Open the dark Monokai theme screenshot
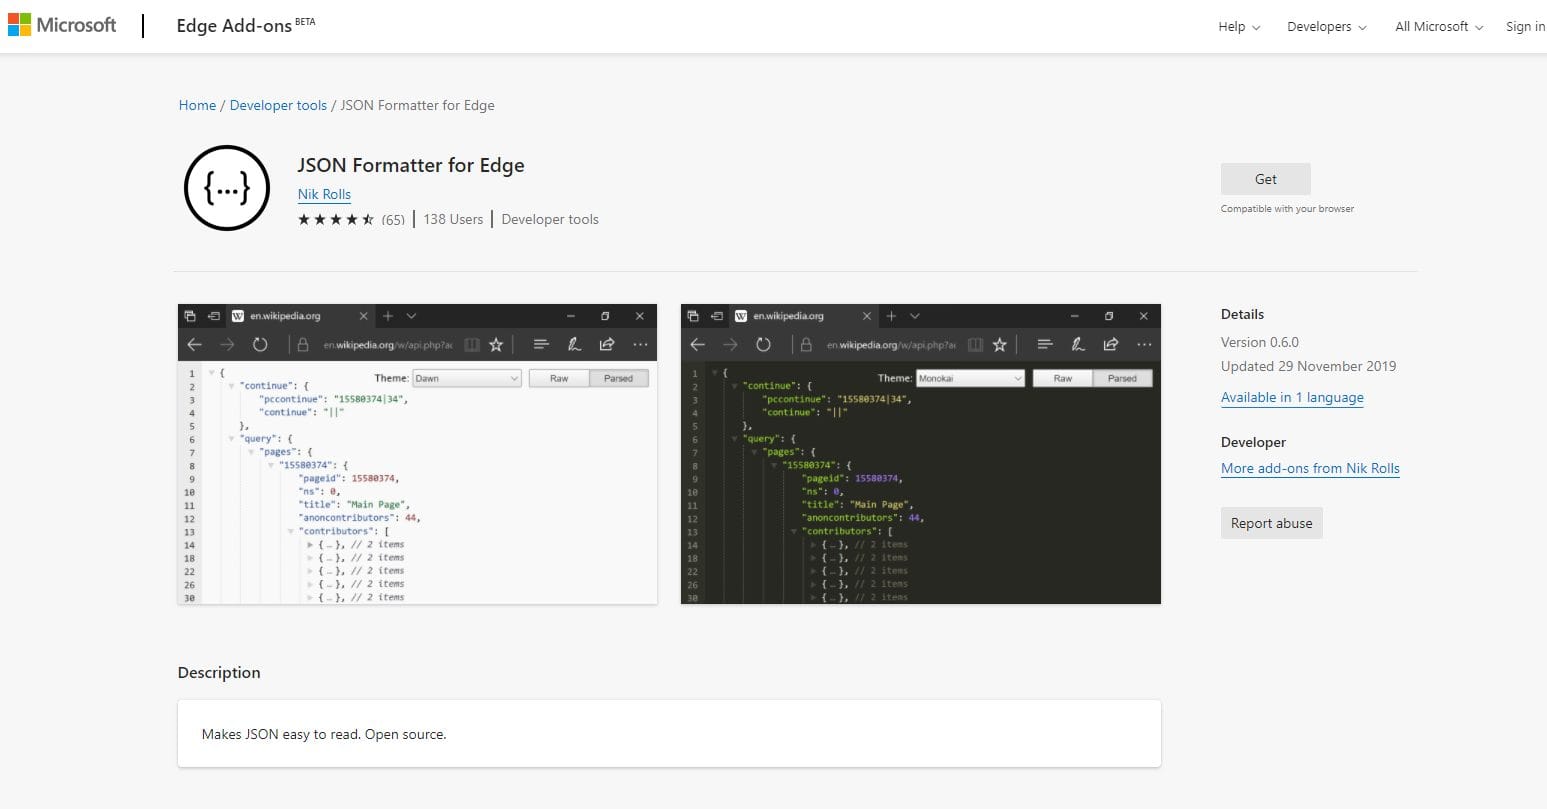The height and width of the screenshot is (809, 1547). [x=920, y=454]
